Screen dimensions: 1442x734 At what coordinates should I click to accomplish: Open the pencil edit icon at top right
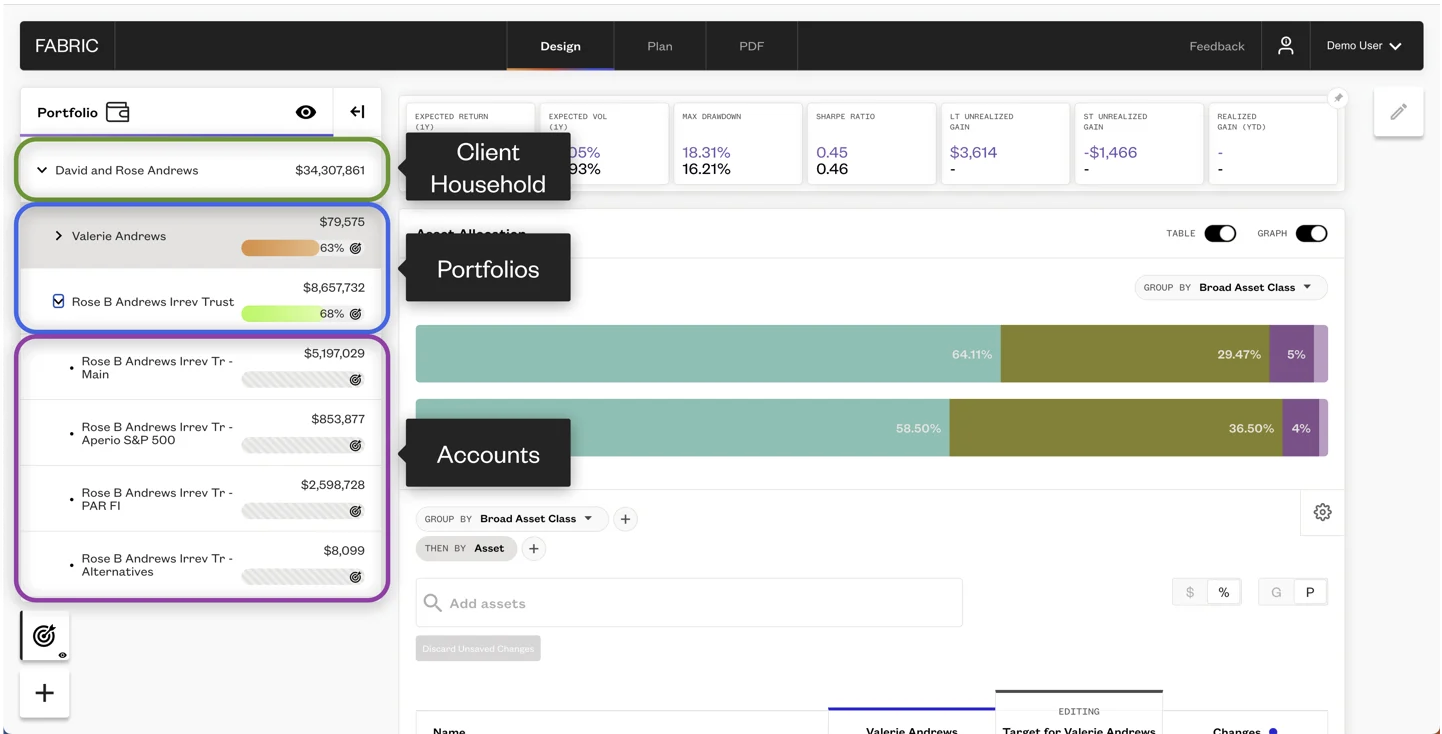1398,111
